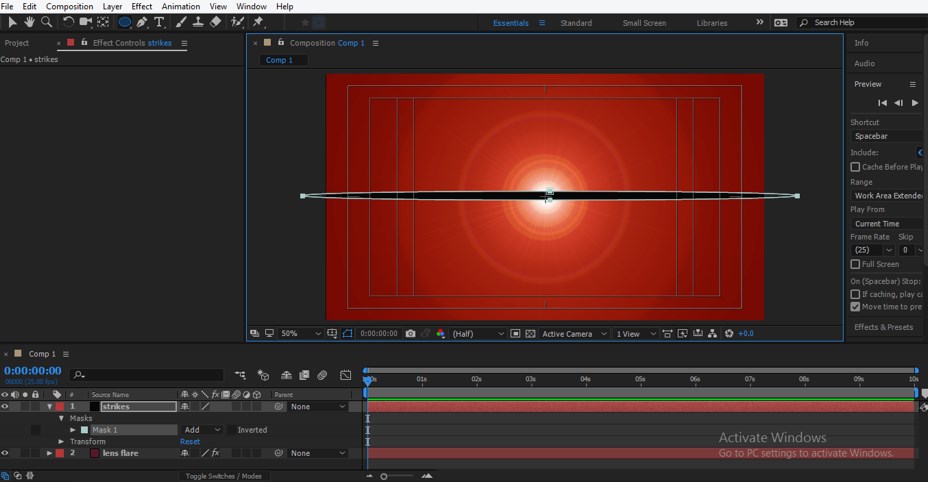Hide the lens flare layer
The height and width of the screenshot is (482, 928).
pyautogui.click(x=5, y=453)
